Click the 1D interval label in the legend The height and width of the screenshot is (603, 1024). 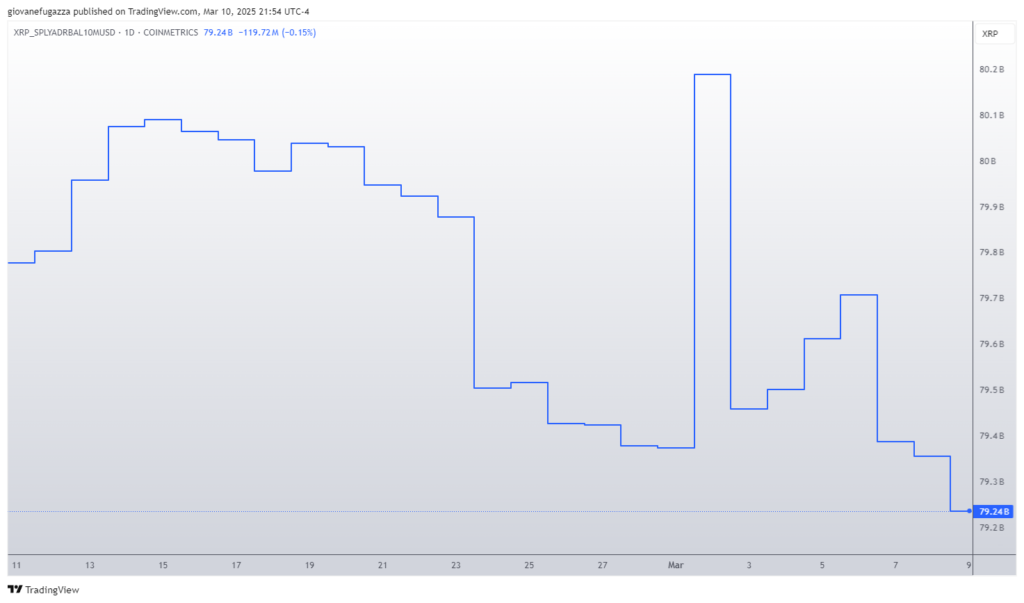[129, 32]
